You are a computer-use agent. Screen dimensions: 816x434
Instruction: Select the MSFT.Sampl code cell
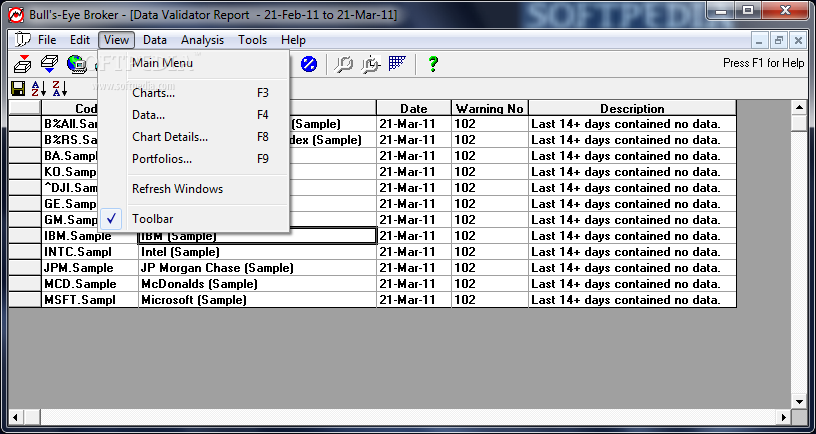pyautogui.click(x=90, y=300)
